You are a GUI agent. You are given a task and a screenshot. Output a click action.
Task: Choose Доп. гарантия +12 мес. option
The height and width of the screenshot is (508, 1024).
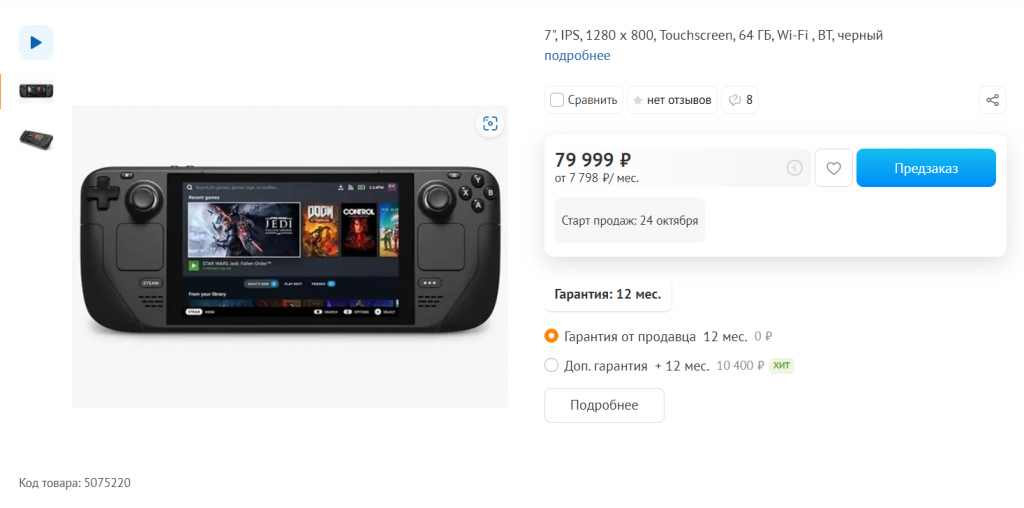551,365
